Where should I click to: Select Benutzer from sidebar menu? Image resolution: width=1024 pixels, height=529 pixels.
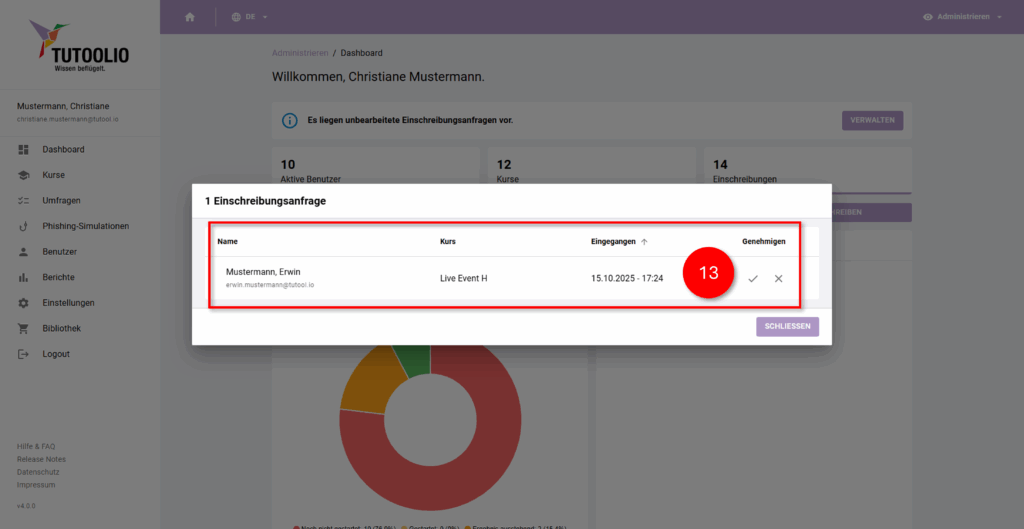[59, 252]
